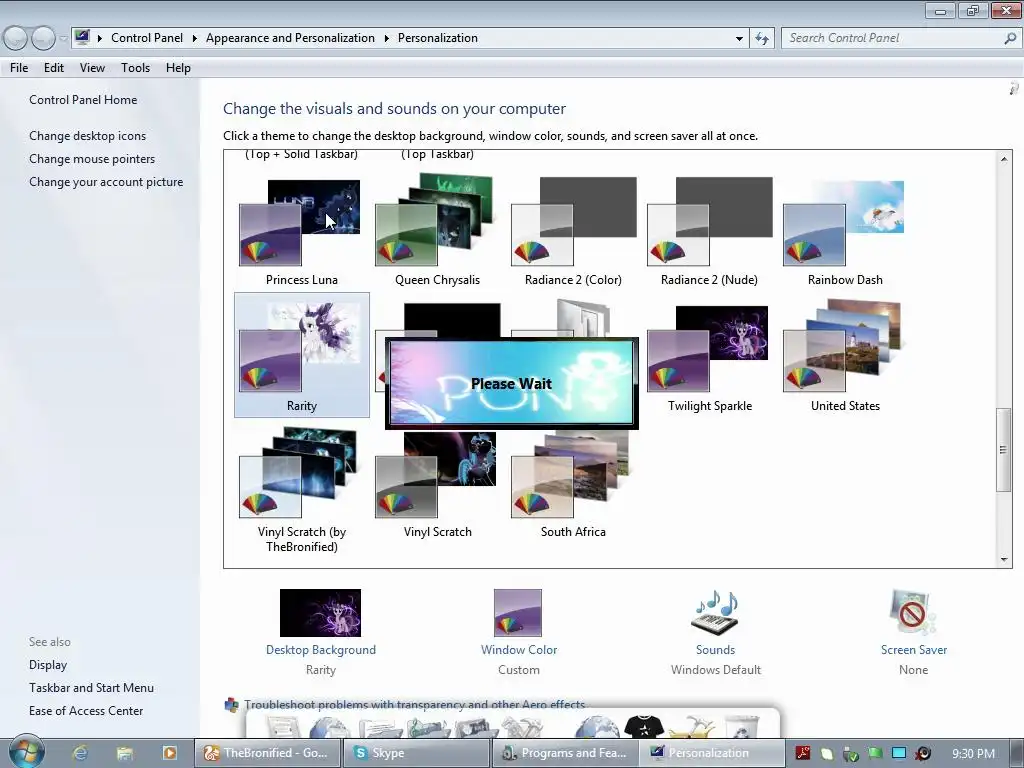Click the Back navigation button
Screen dimensions: 1024x768
(x=16, y=39)
